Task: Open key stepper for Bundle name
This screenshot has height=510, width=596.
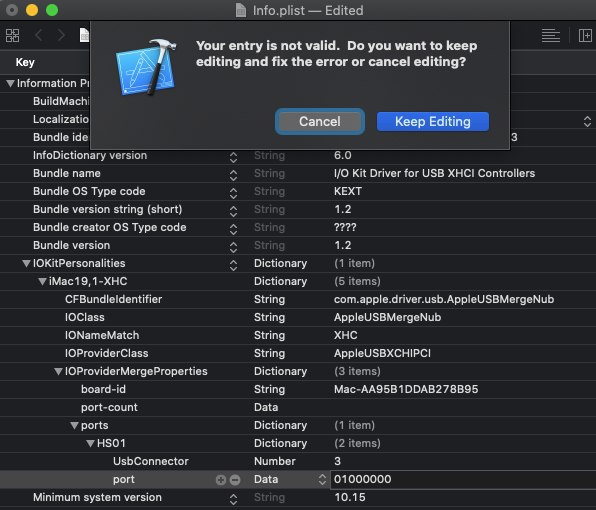Action: click(x=233, y=175)
